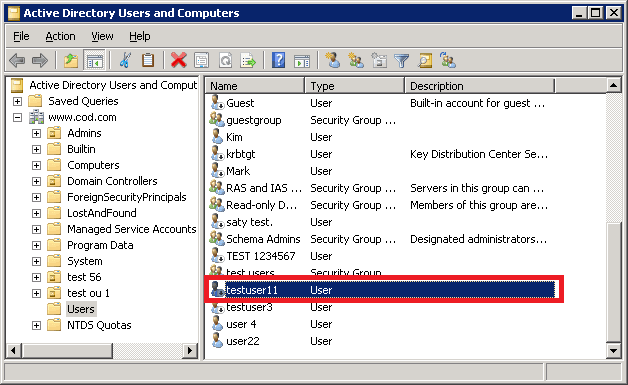The height and width of the screenshot is (385, 628).
Task: Open Help with blue question mark icon
Action: click(278, 60)
